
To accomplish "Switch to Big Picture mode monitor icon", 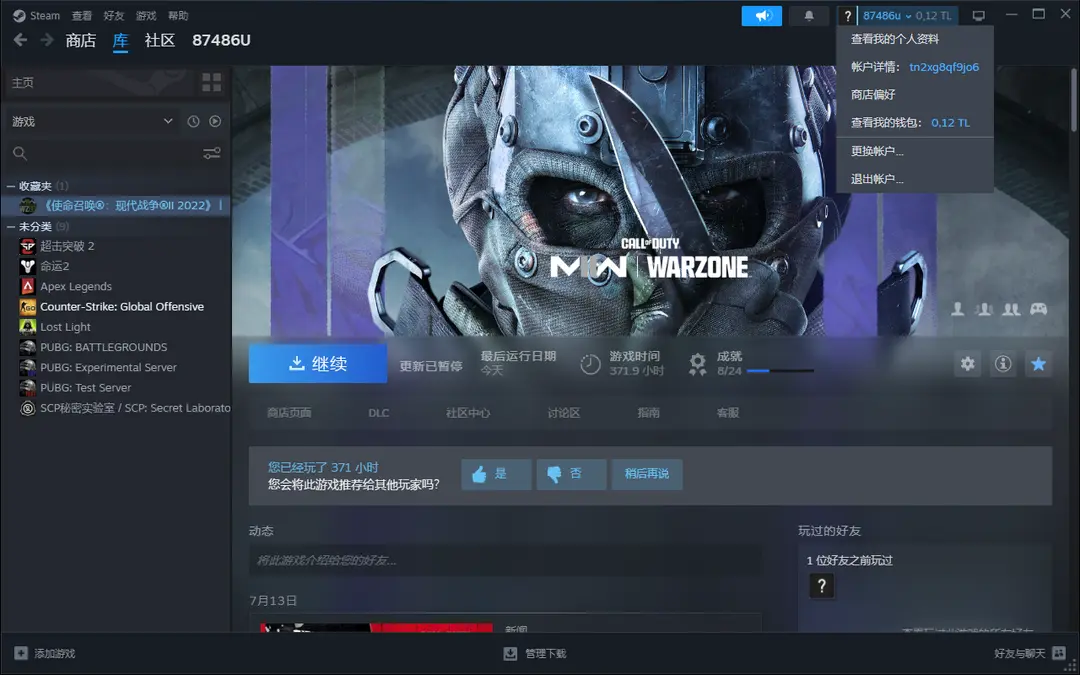I will [979, 16].
